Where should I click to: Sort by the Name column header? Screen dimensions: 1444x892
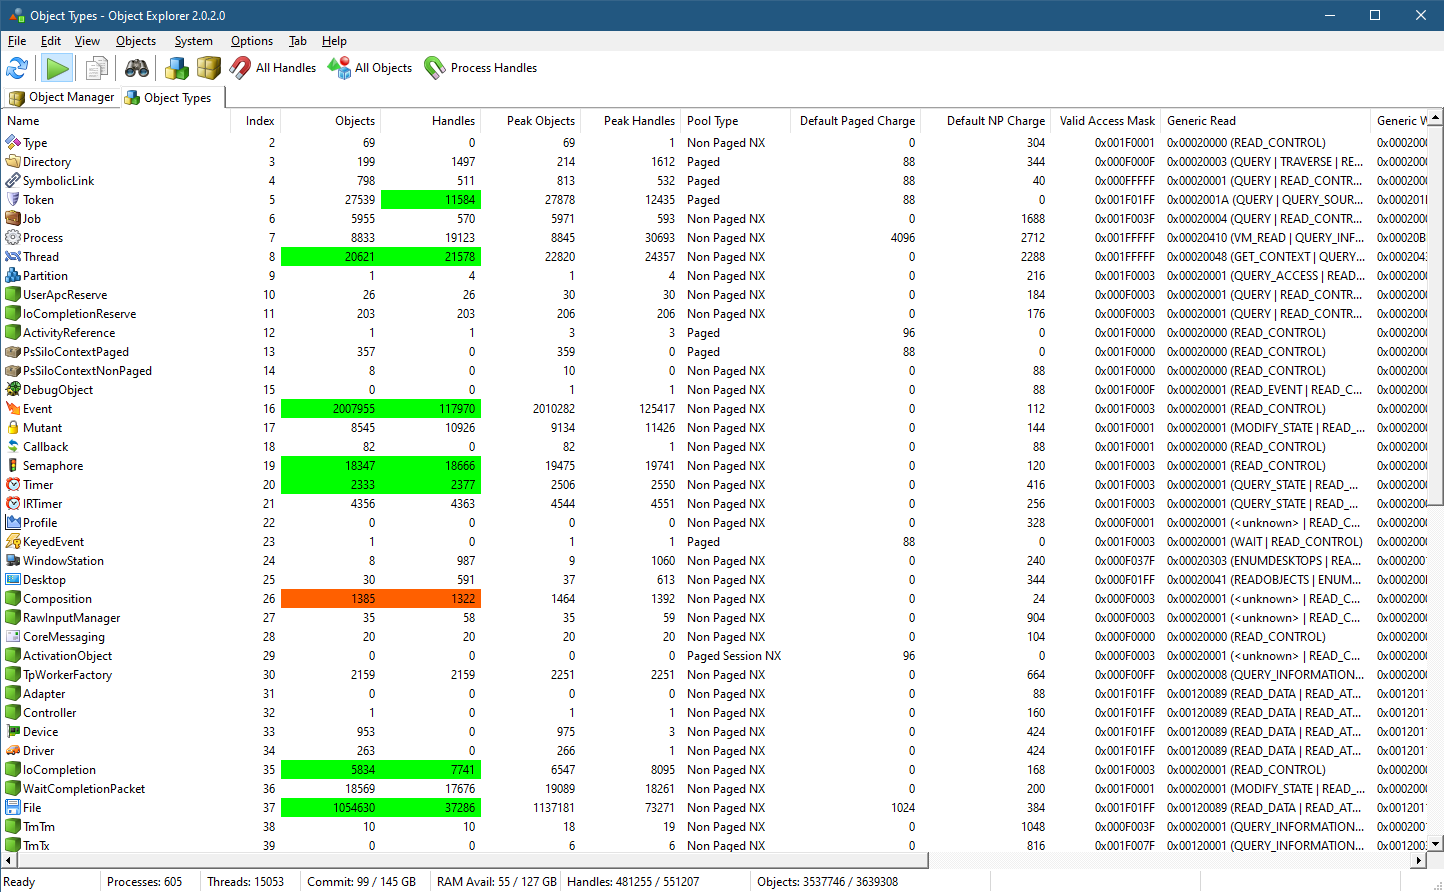tap(24, 121)
